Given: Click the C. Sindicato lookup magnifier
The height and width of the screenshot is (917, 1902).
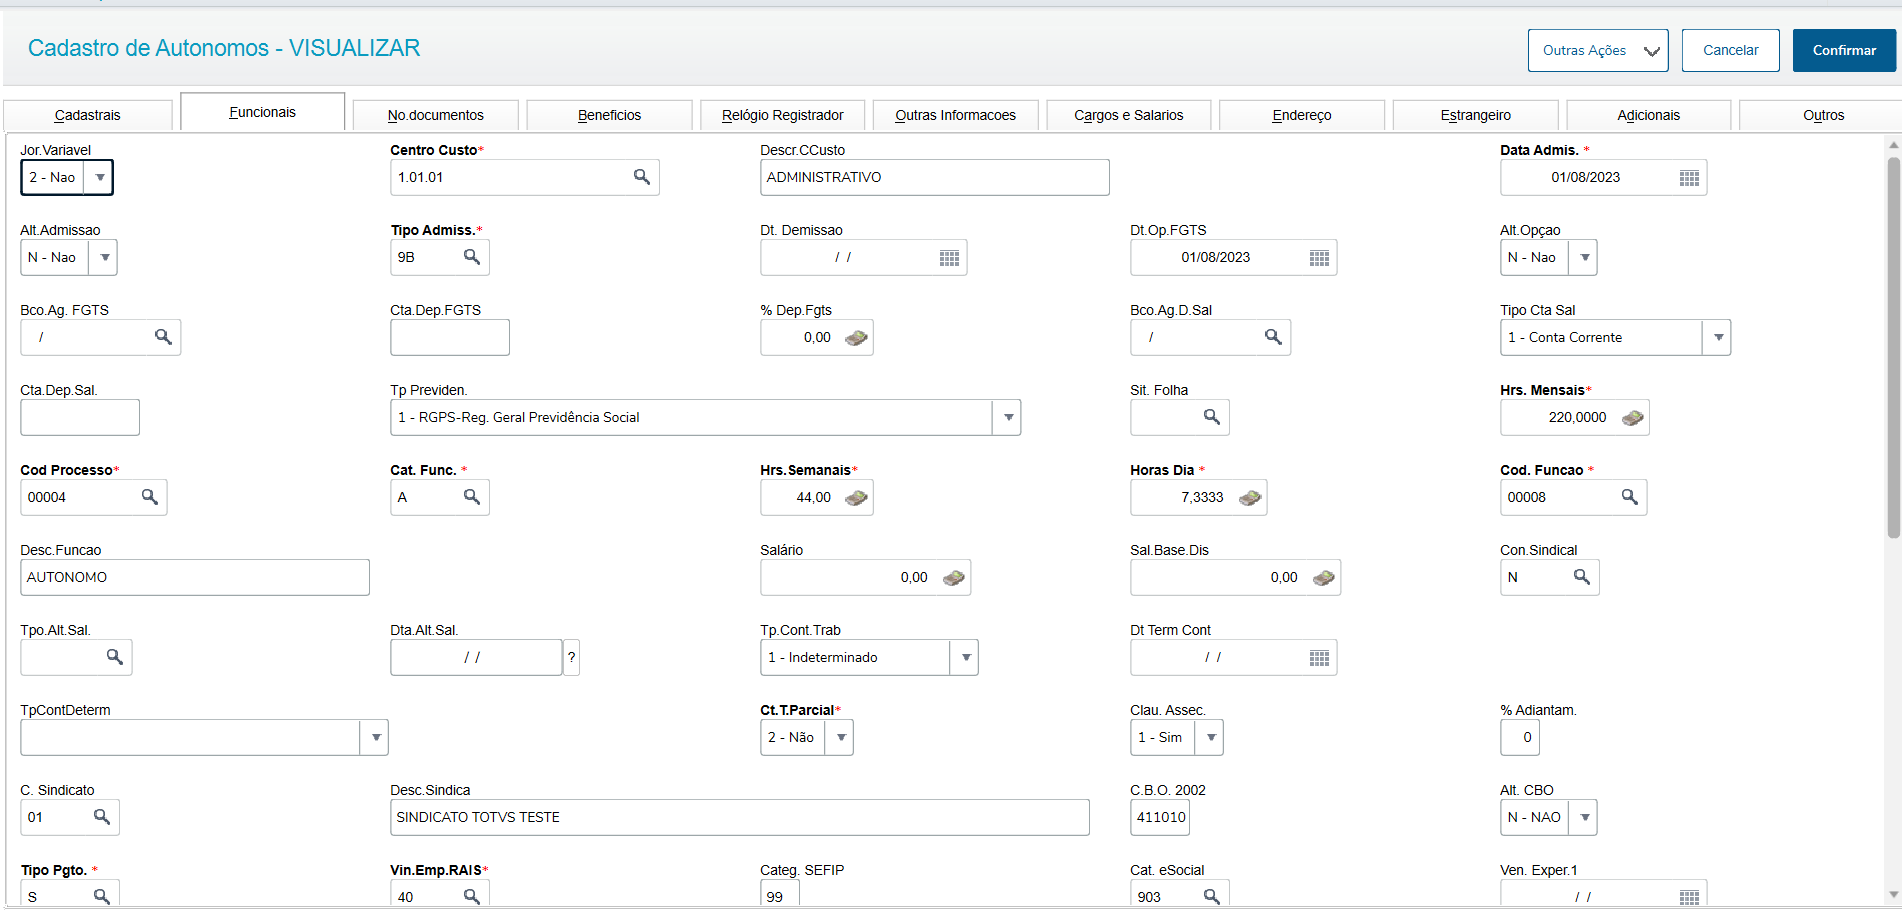Looking at the screenshot, I should pos(102,817).
